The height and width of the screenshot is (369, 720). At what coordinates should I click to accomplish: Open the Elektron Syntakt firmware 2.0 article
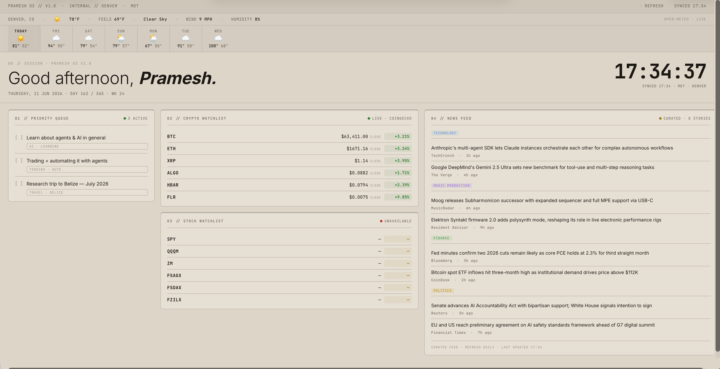coord(546,220)
